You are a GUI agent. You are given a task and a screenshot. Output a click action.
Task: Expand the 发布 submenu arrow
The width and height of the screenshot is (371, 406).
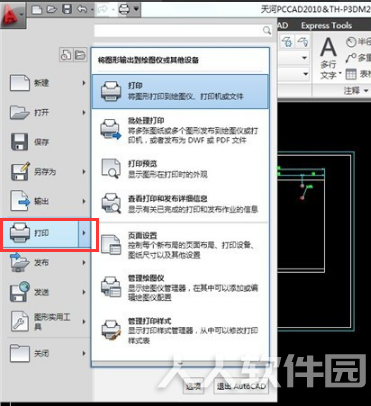tap(84, 262)
